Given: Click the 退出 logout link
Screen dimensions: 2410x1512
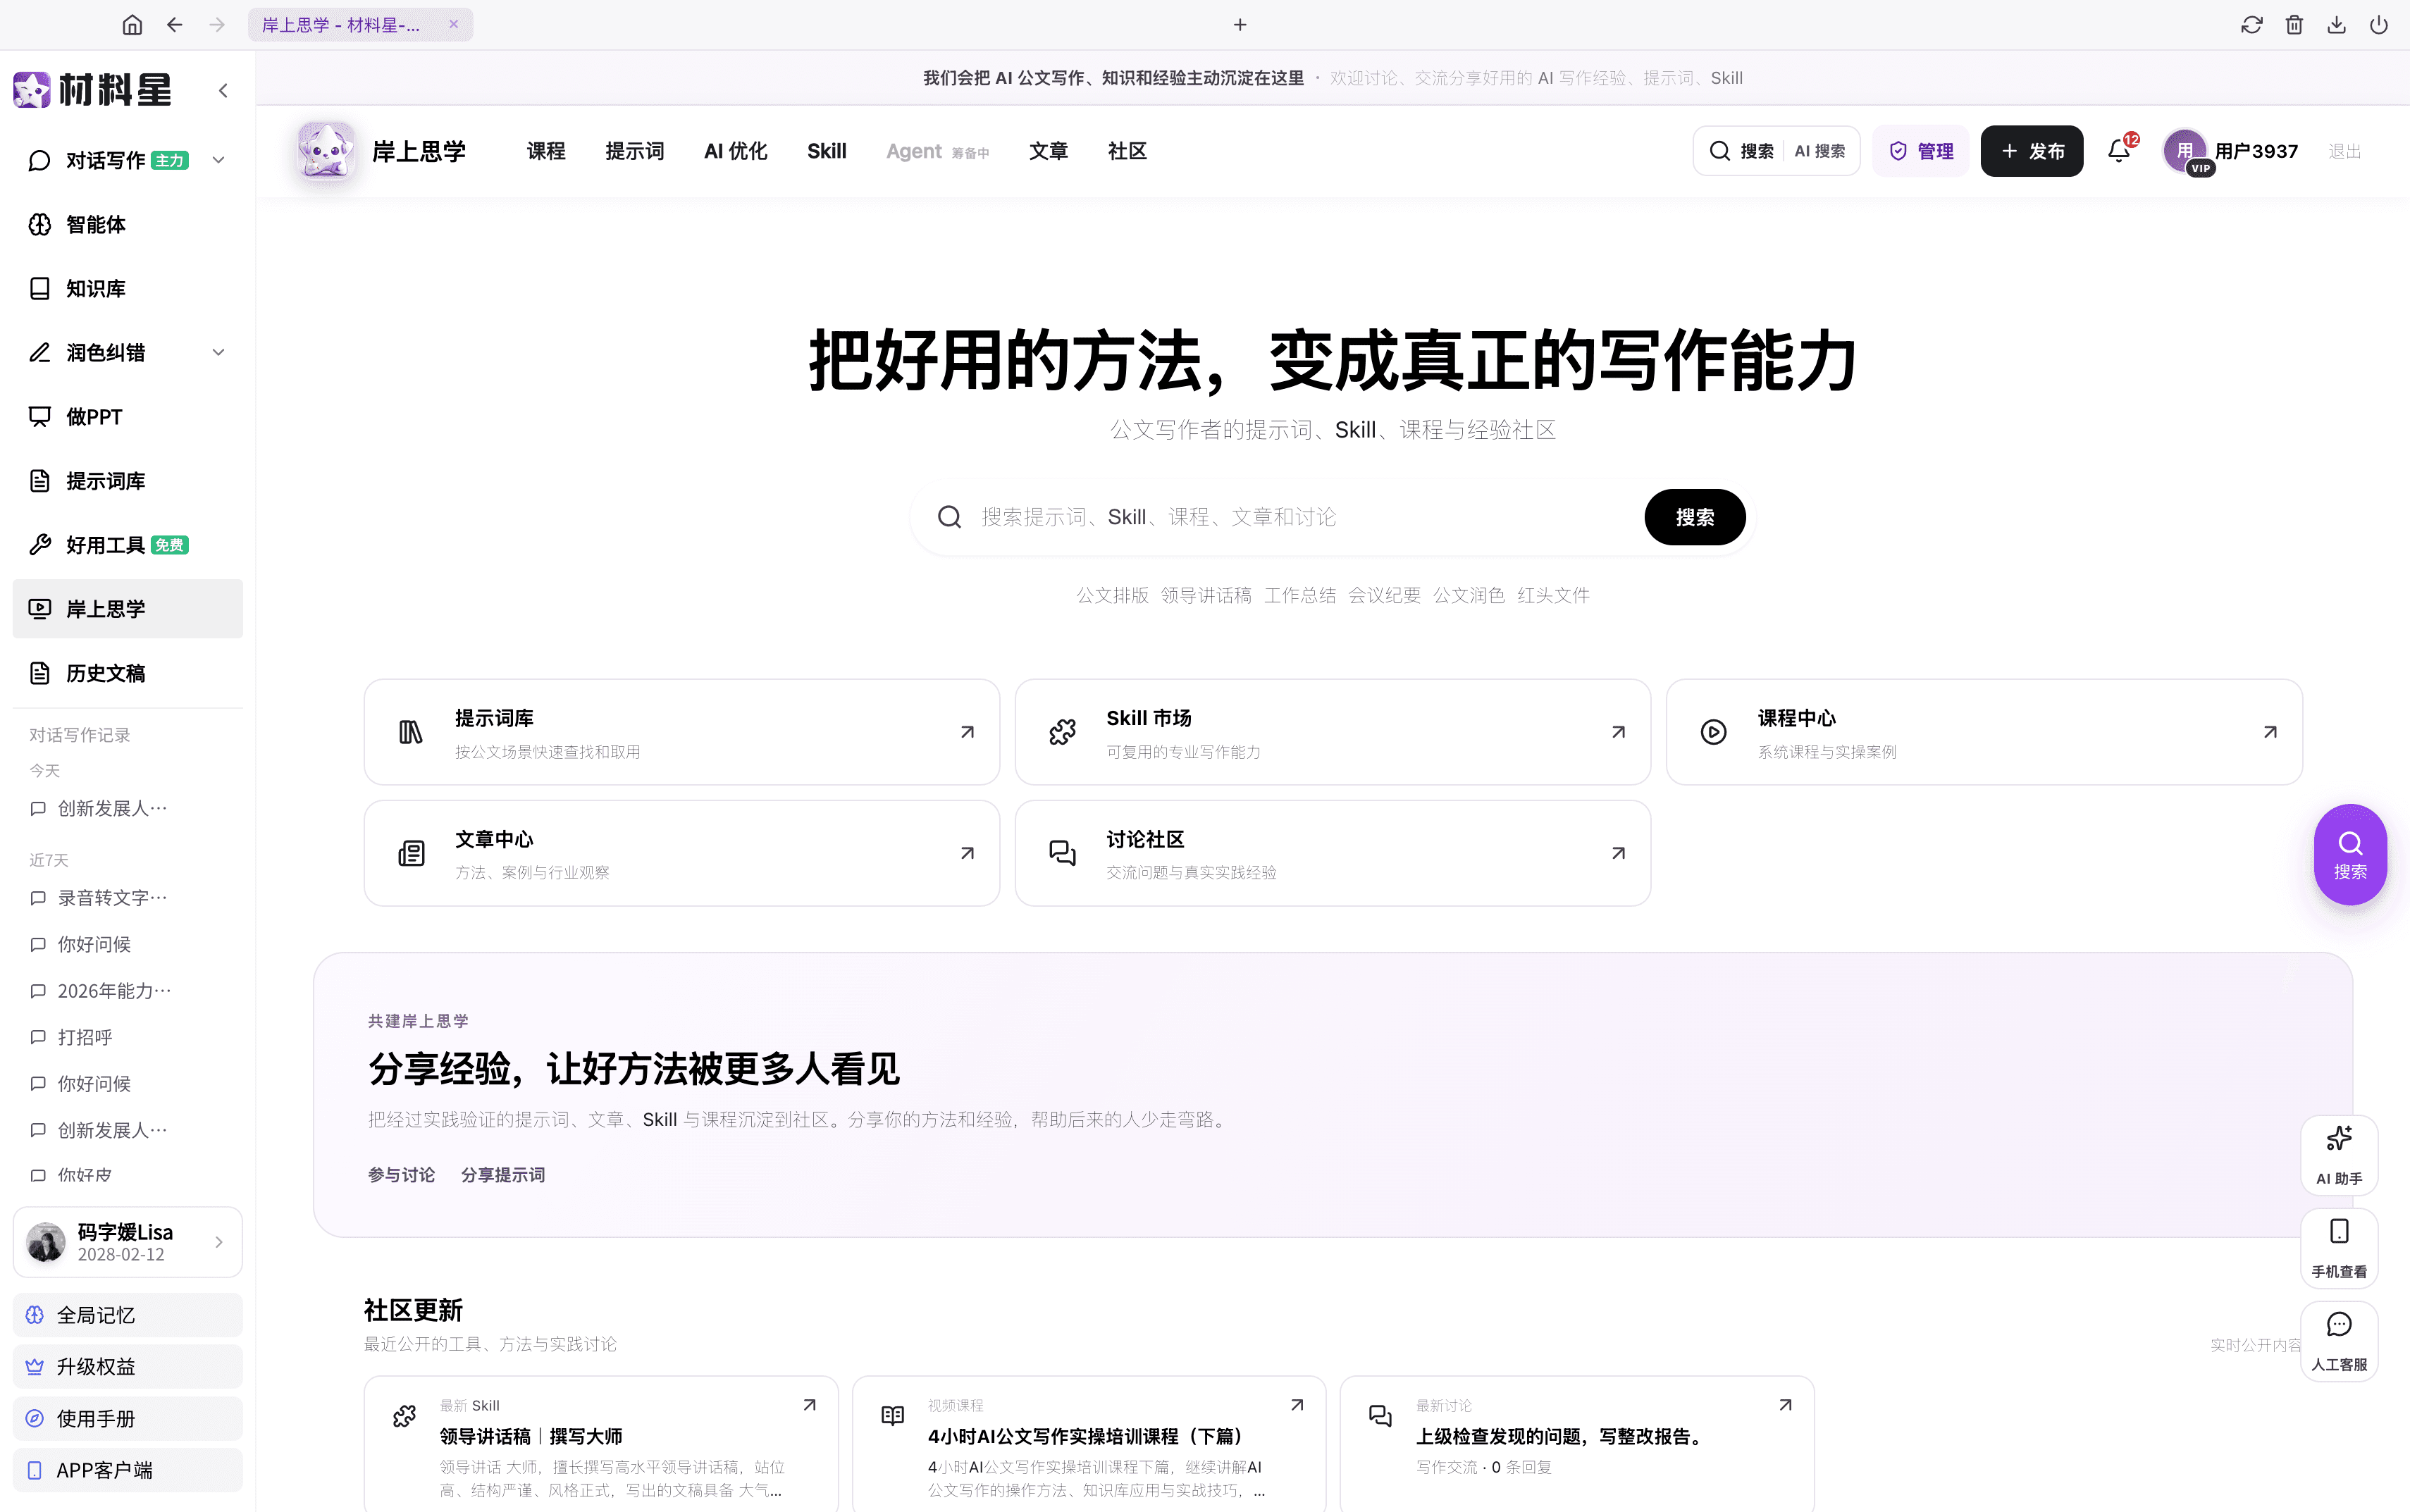Looking at the screenshot, I should click(x=2344, y=151).
